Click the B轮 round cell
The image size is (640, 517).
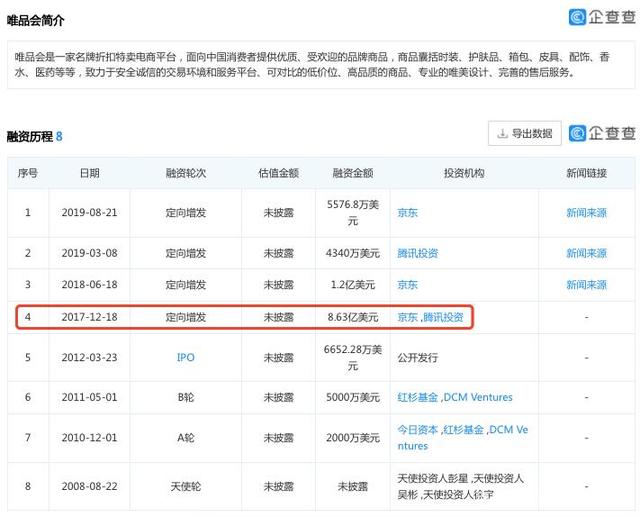[x=186, y=397]
